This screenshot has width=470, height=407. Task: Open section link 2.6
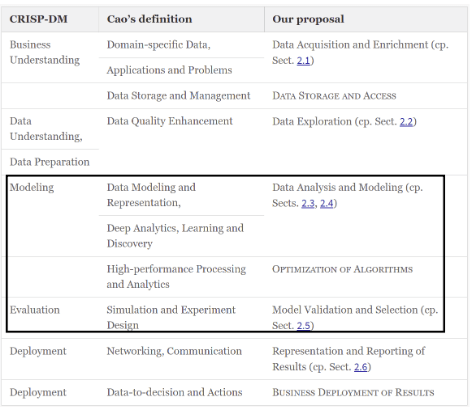[361, 367]
